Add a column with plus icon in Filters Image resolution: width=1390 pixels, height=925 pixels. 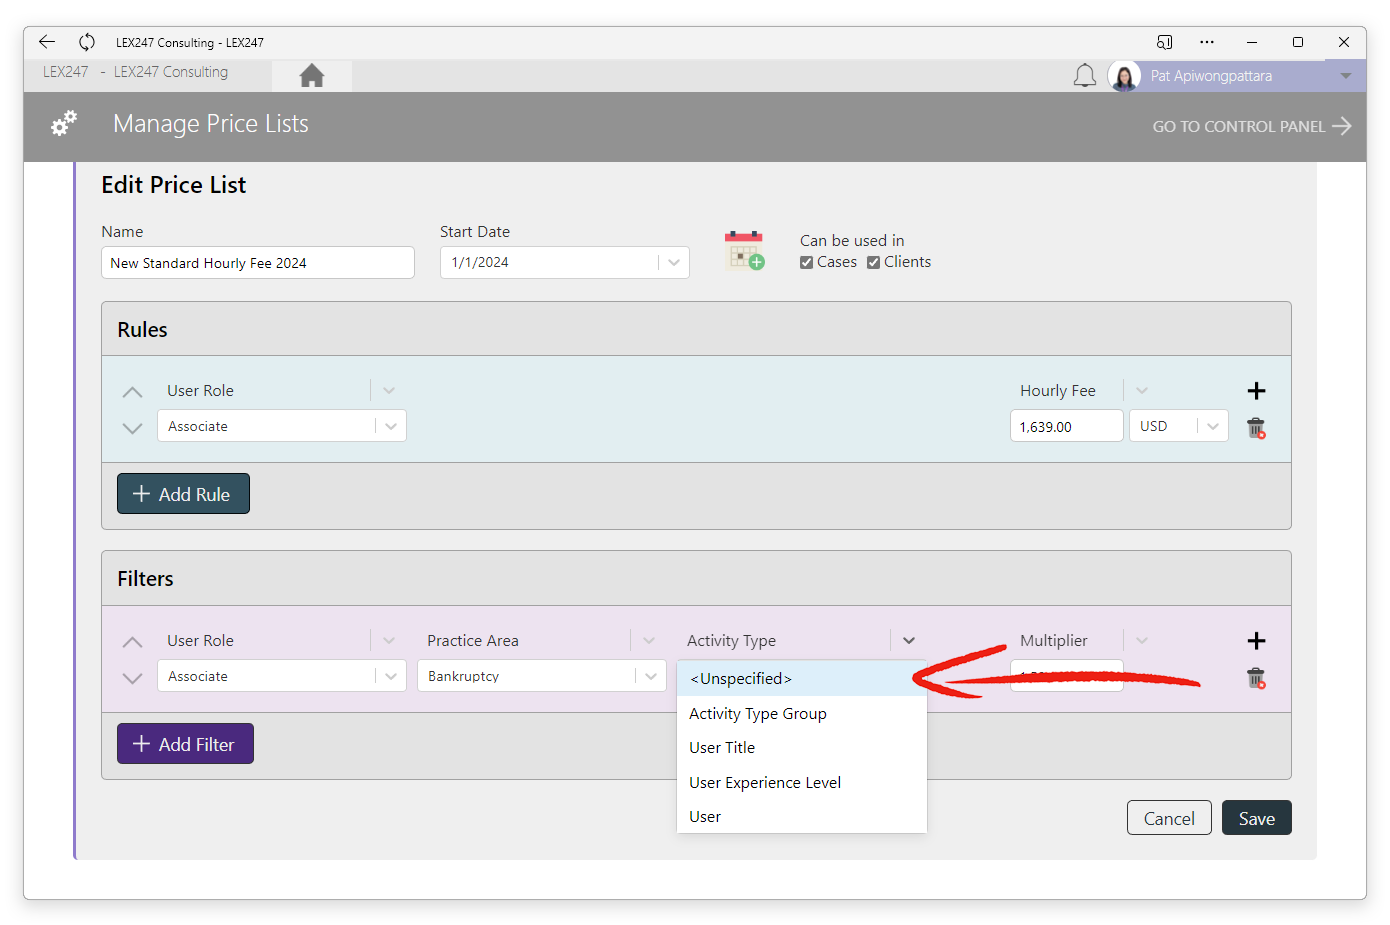1256,641
